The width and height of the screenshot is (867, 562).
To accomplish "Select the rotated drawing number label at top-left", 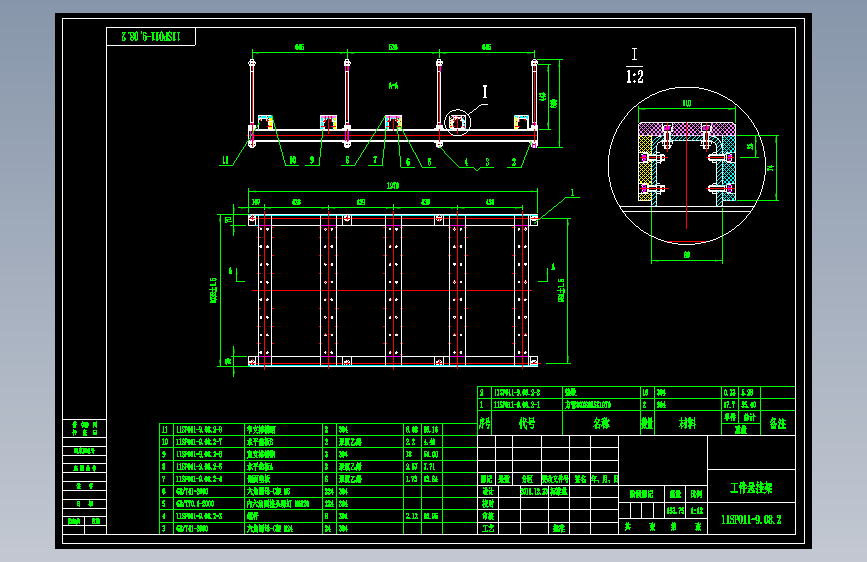I will click(150, 37).
